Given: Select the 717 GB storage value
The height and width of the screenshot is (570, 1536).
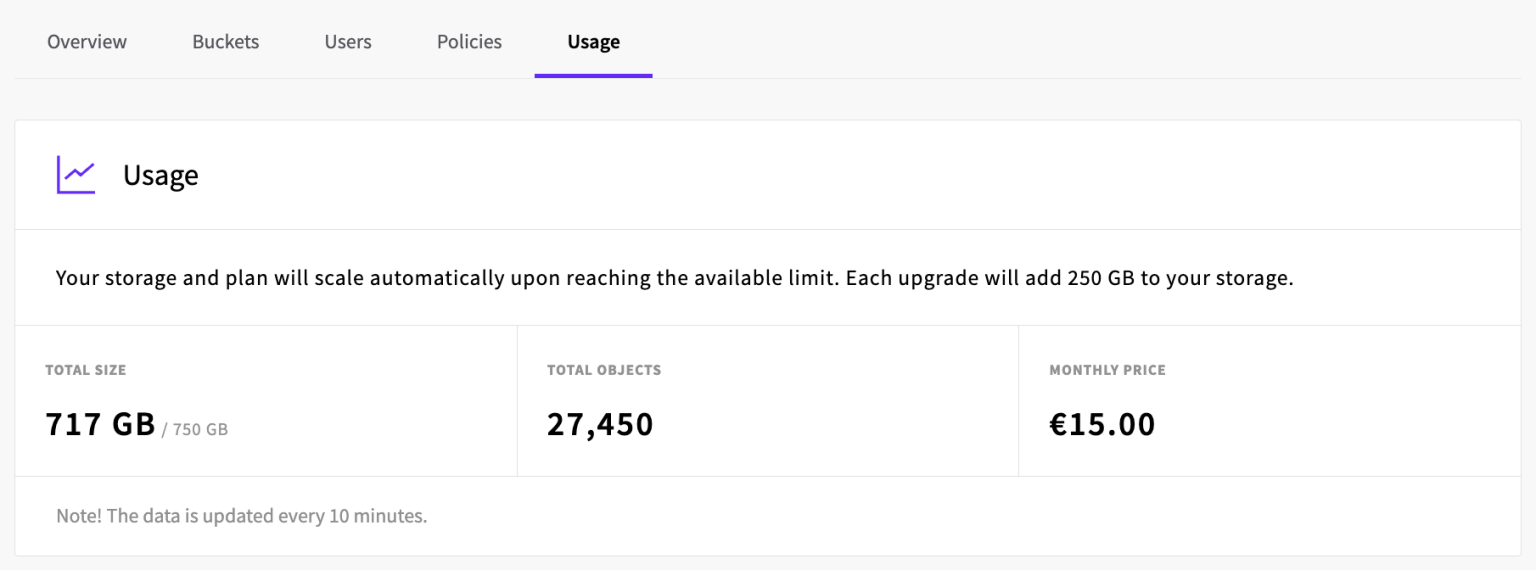Looking at the screenshot, I should click(100, 424).
